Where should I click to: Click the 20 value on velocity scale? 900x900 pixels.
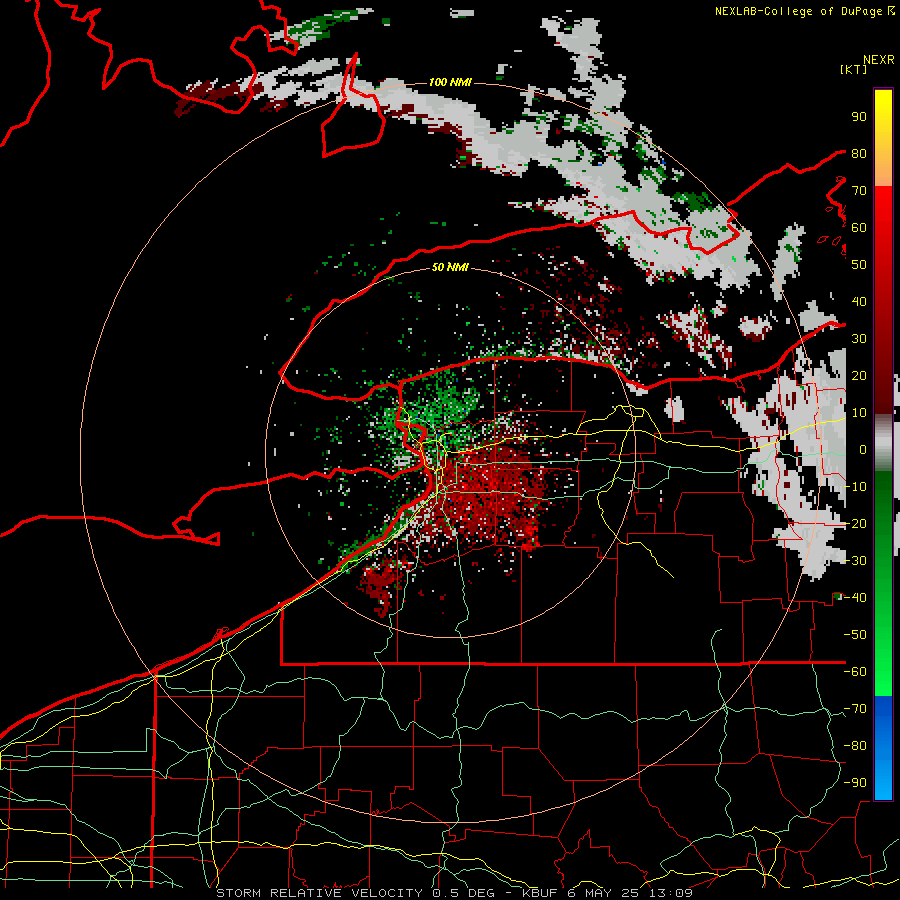click(x=859, y=375)
